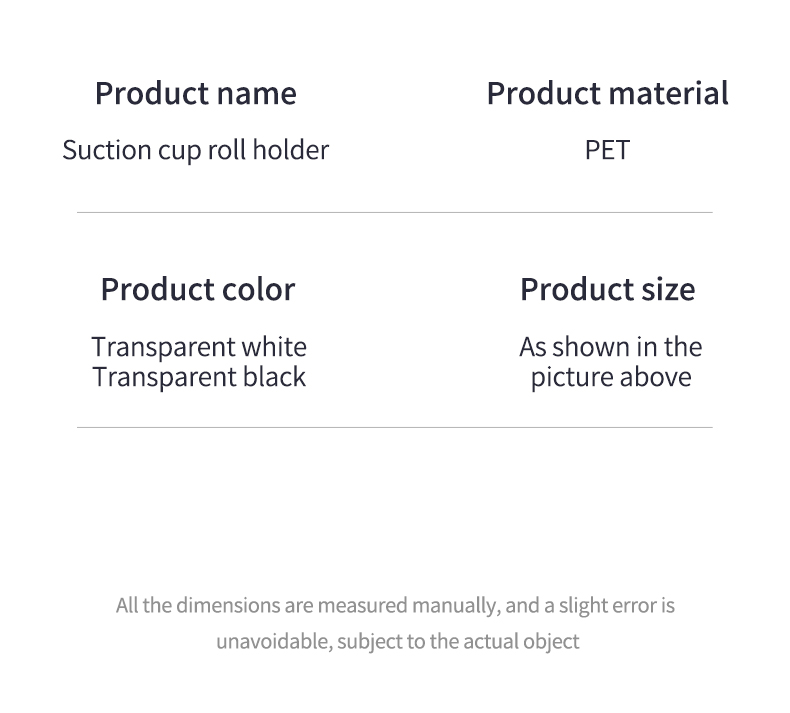Screen dimensions: 790x713
Task: Click the 'All the dimensions' disclaimer line
Action: coord(395,605)
